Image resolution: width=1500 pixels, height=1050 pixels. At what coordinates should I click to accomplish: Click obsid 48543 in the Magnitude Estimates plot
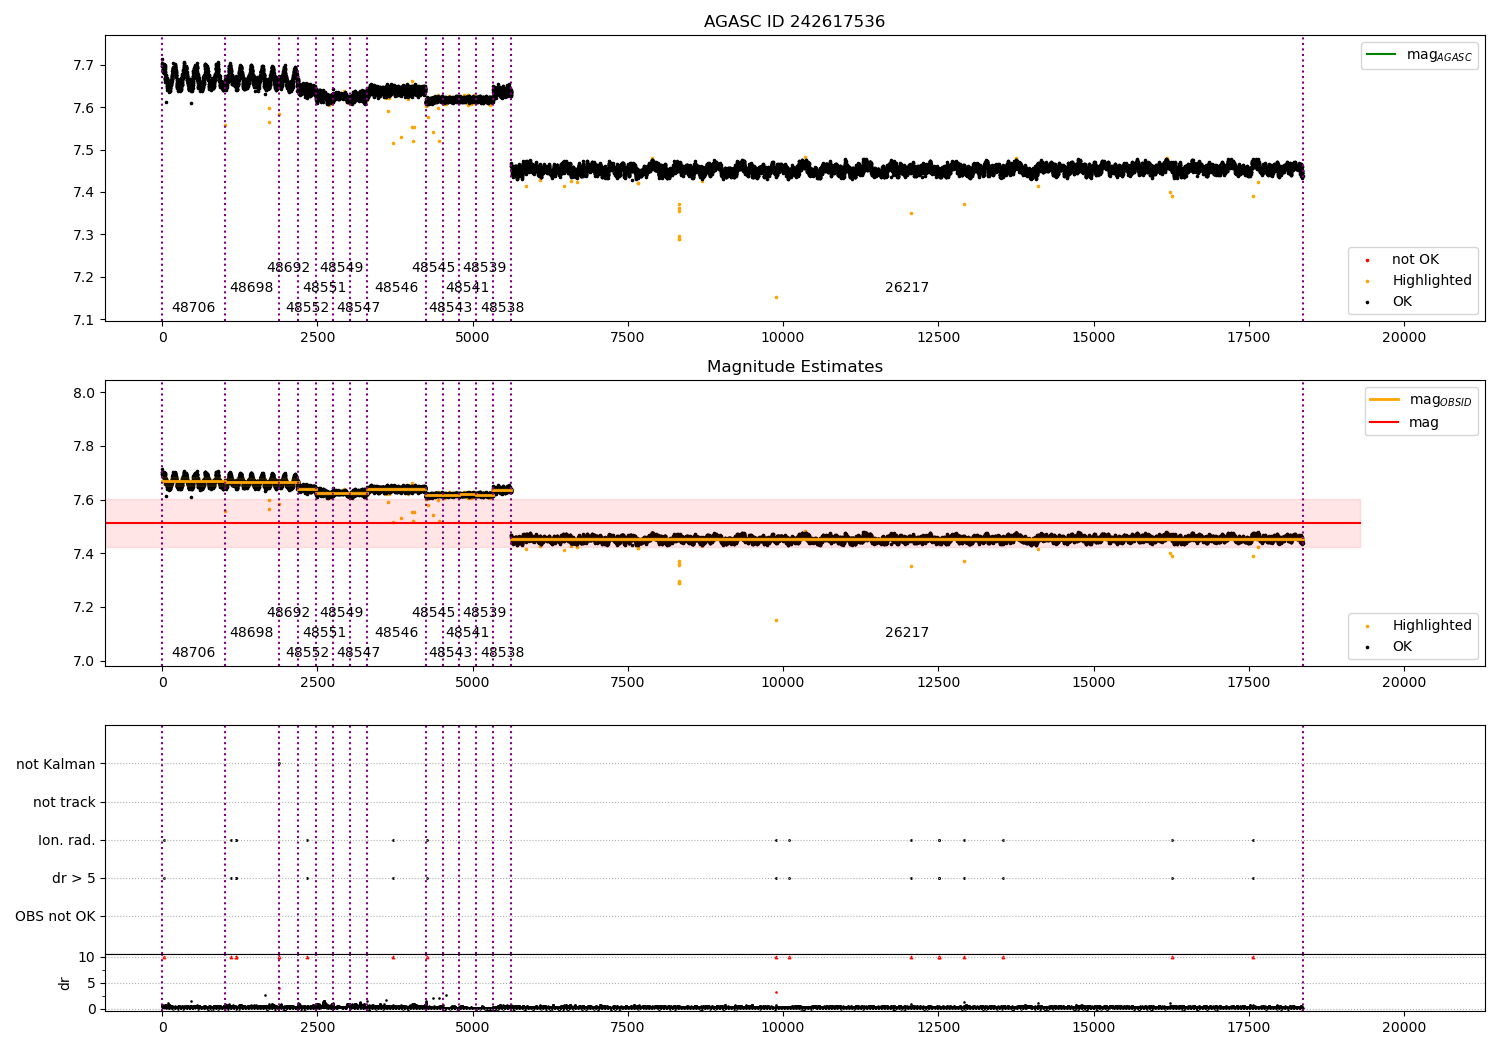450,653
